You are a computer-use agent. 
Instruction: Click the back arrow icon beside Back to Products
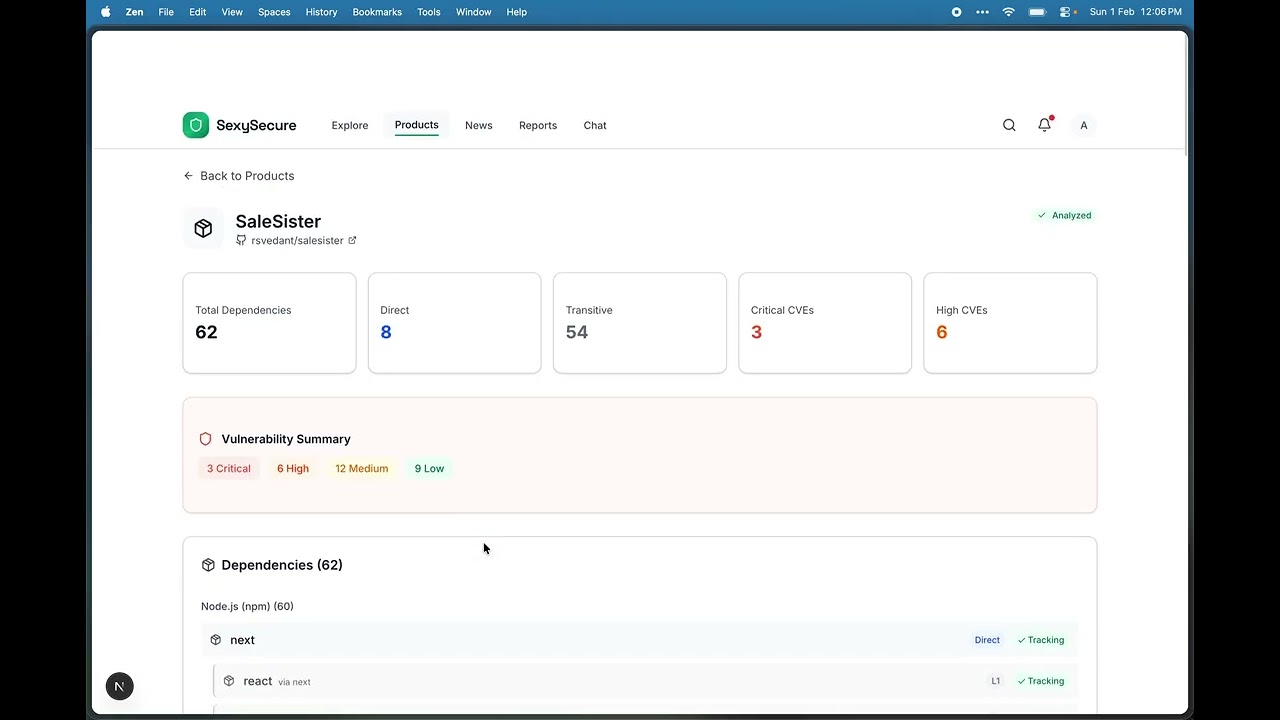click(188, 176)
